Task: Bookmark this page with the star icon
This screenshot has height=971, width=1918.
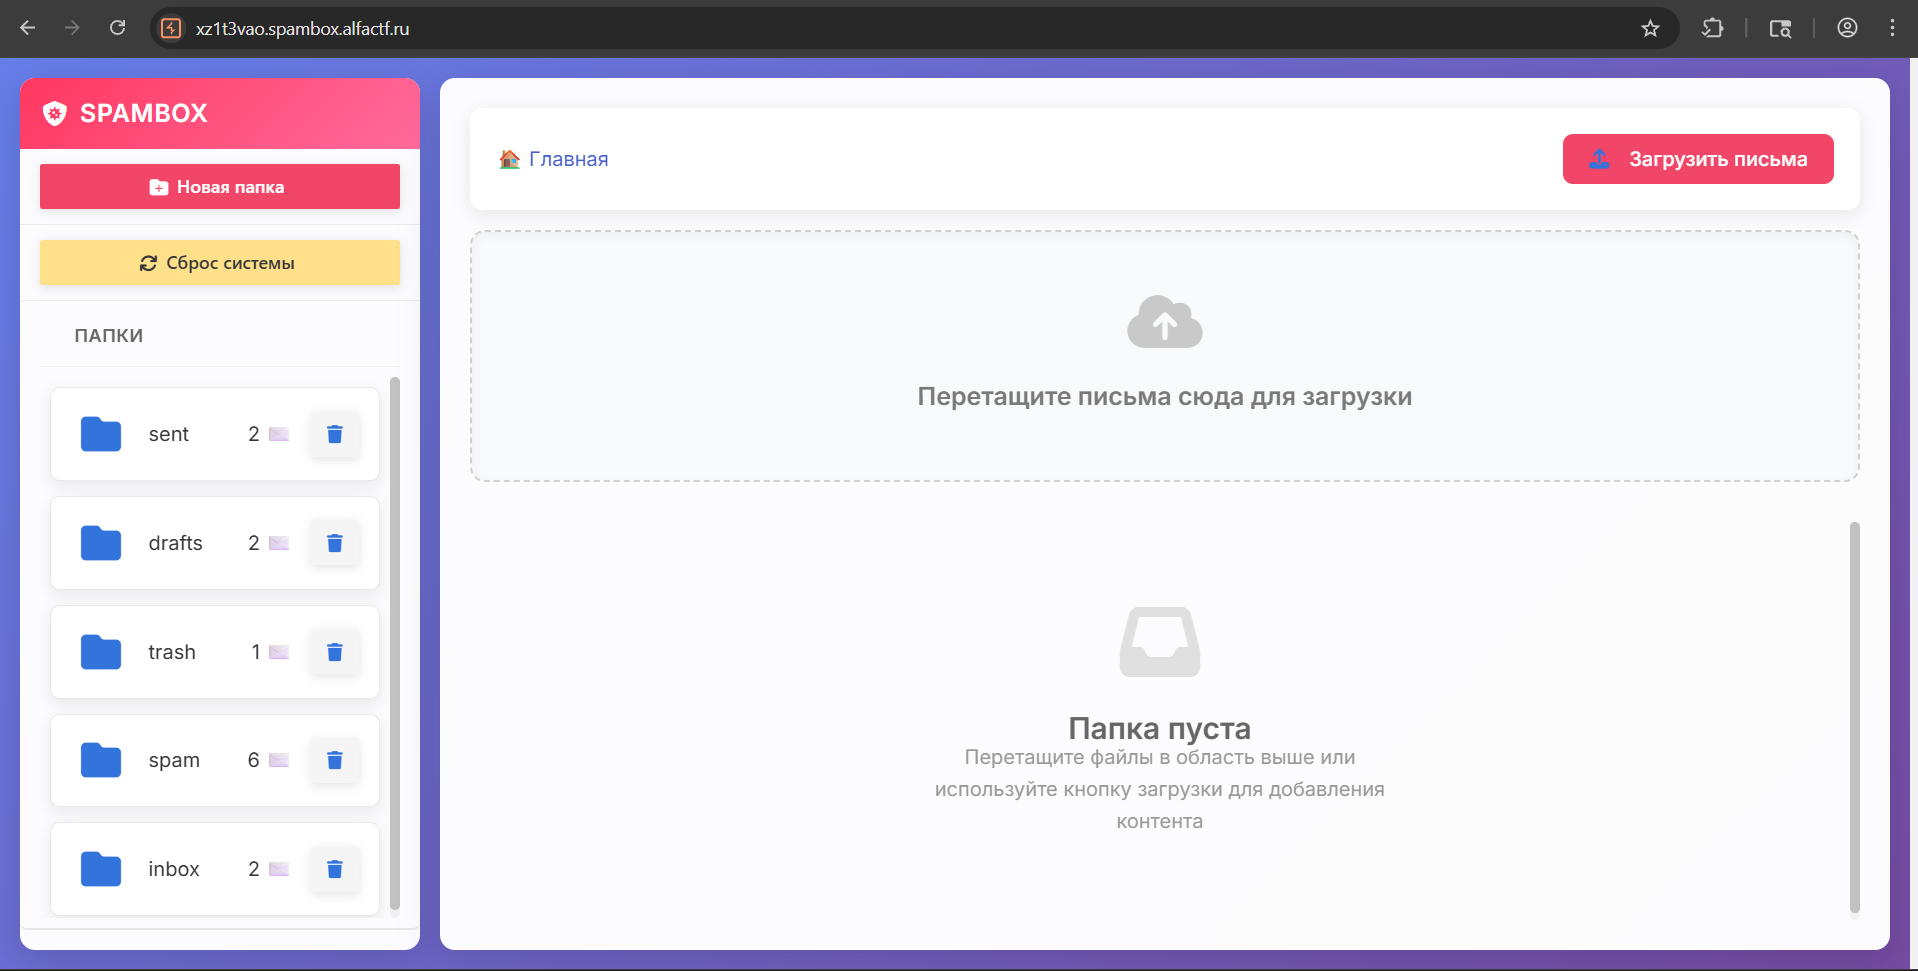Action: (x=1650, y=28)
